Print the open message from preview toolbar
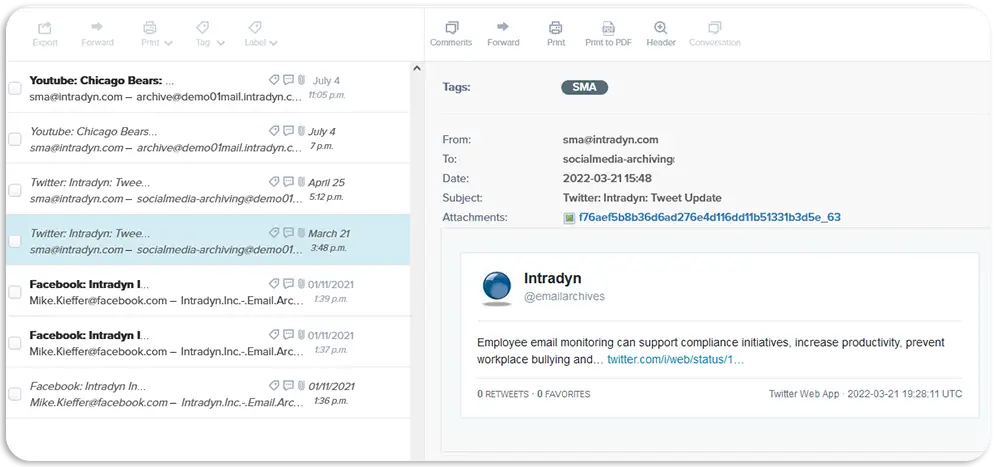The height and width of the screenshot is (467, 998). click(x=556, y=34)
